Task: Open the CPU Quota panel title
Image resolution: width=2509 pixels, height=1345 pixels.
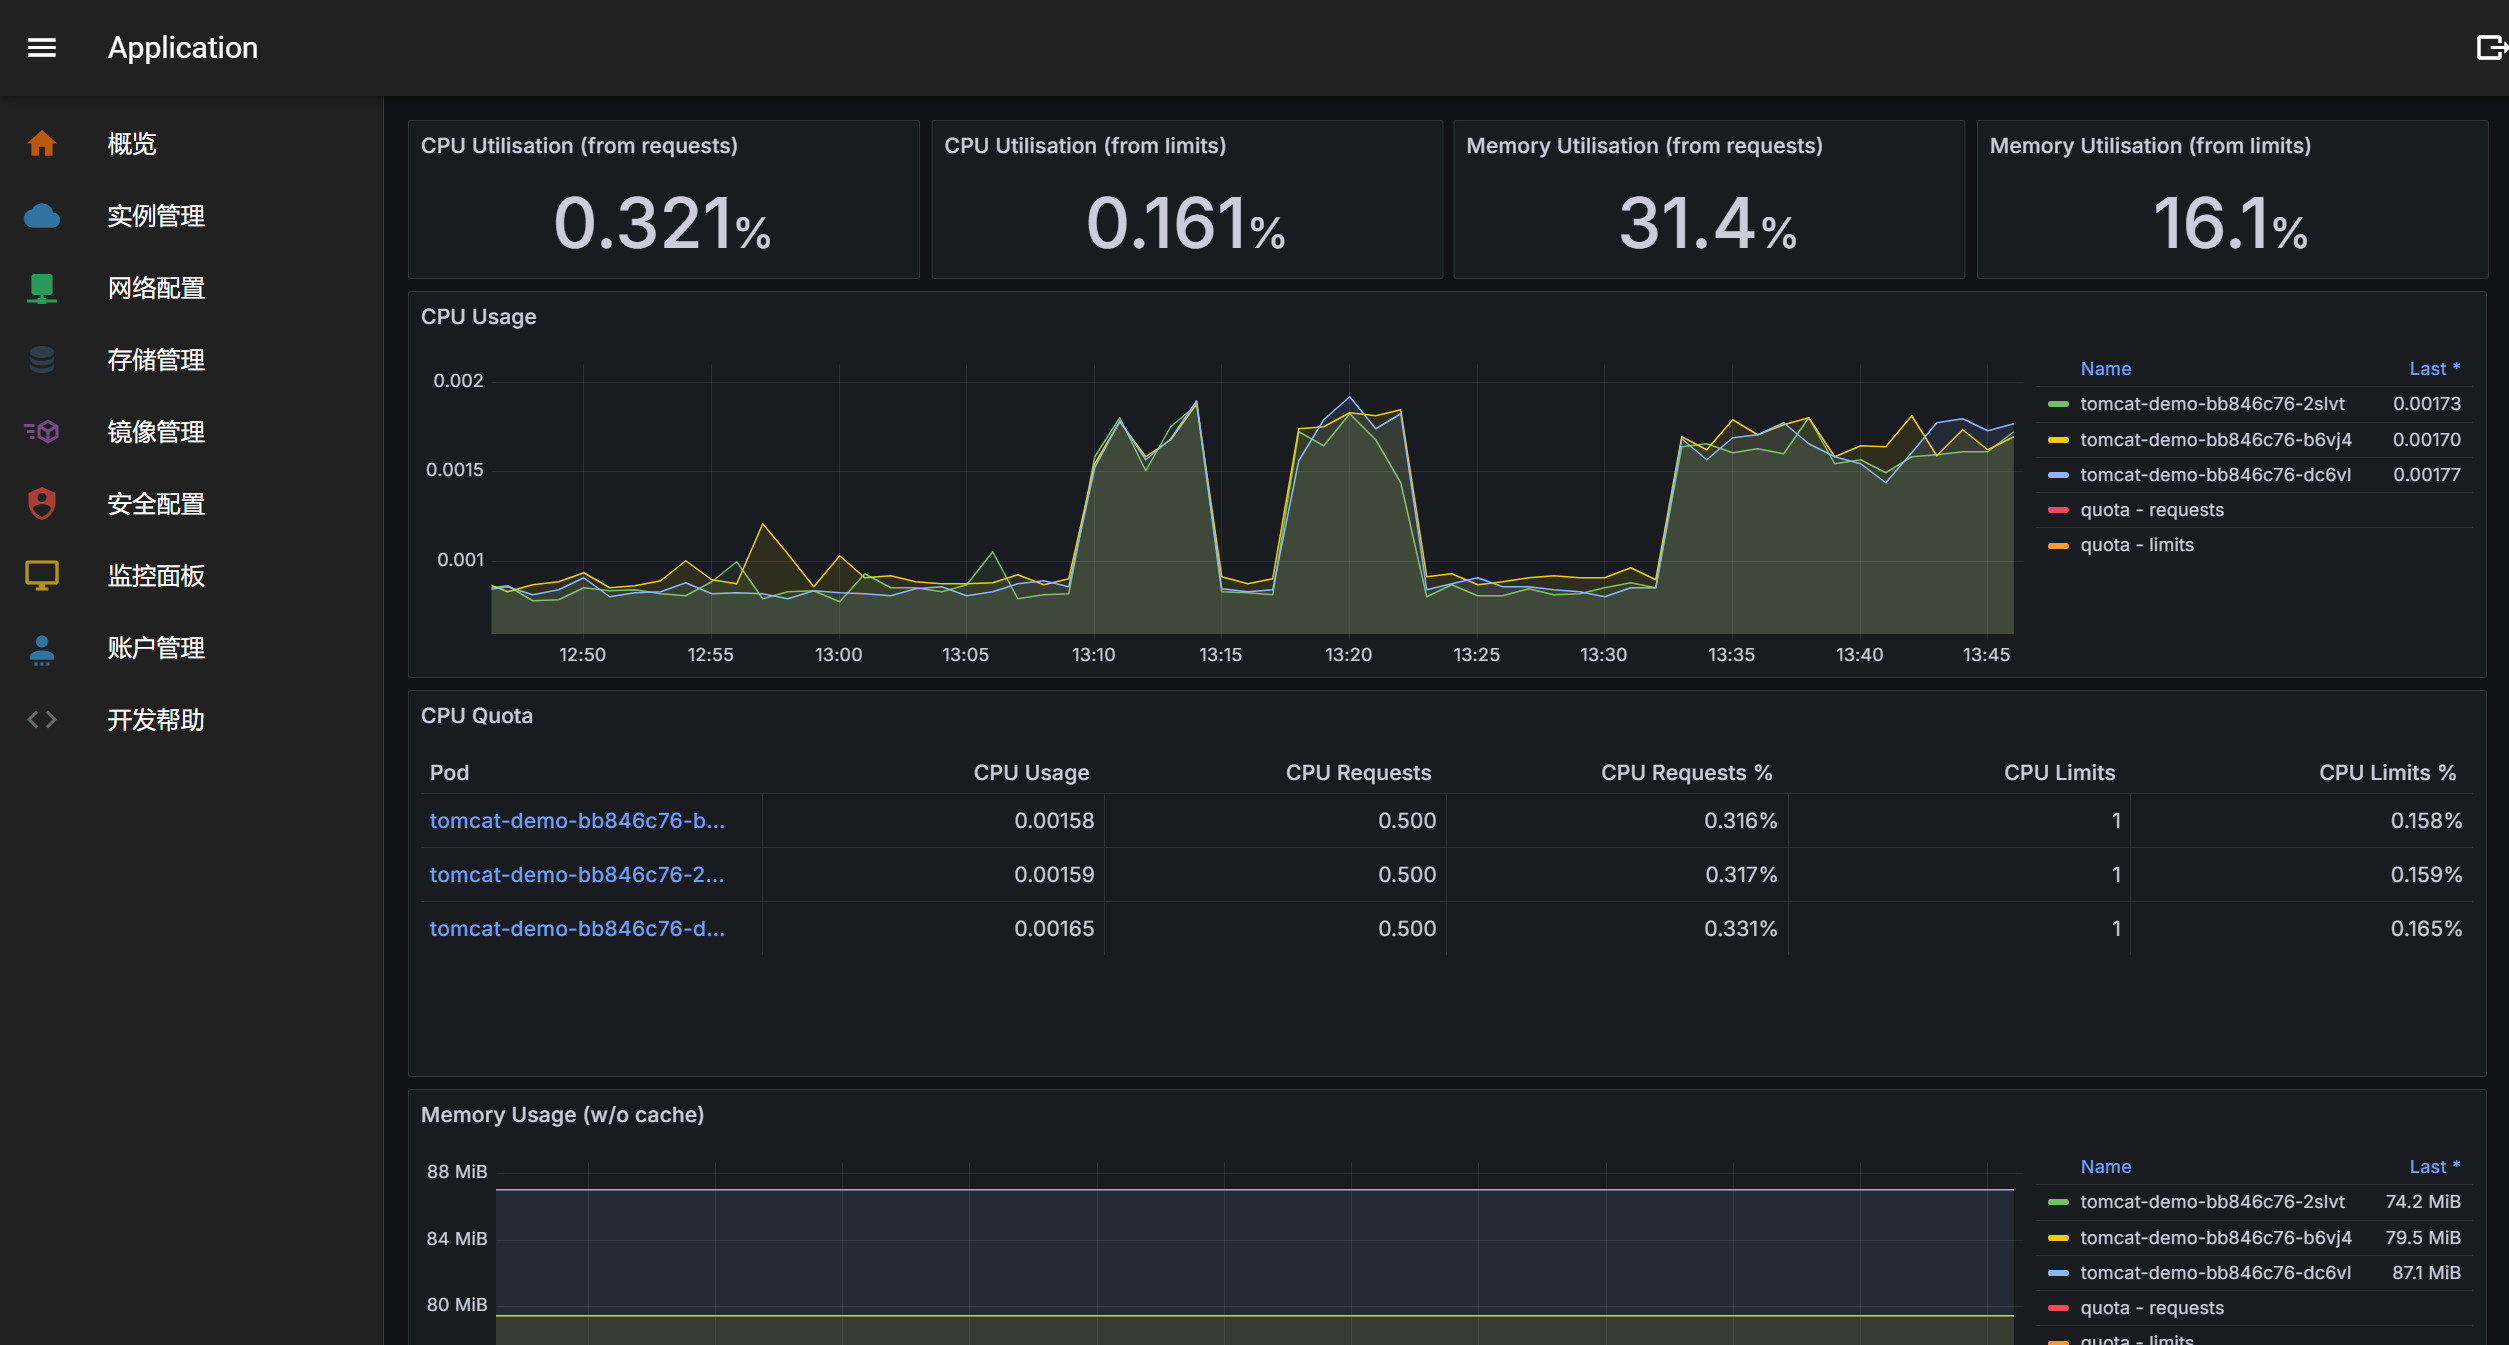Action: click(476, 716)
